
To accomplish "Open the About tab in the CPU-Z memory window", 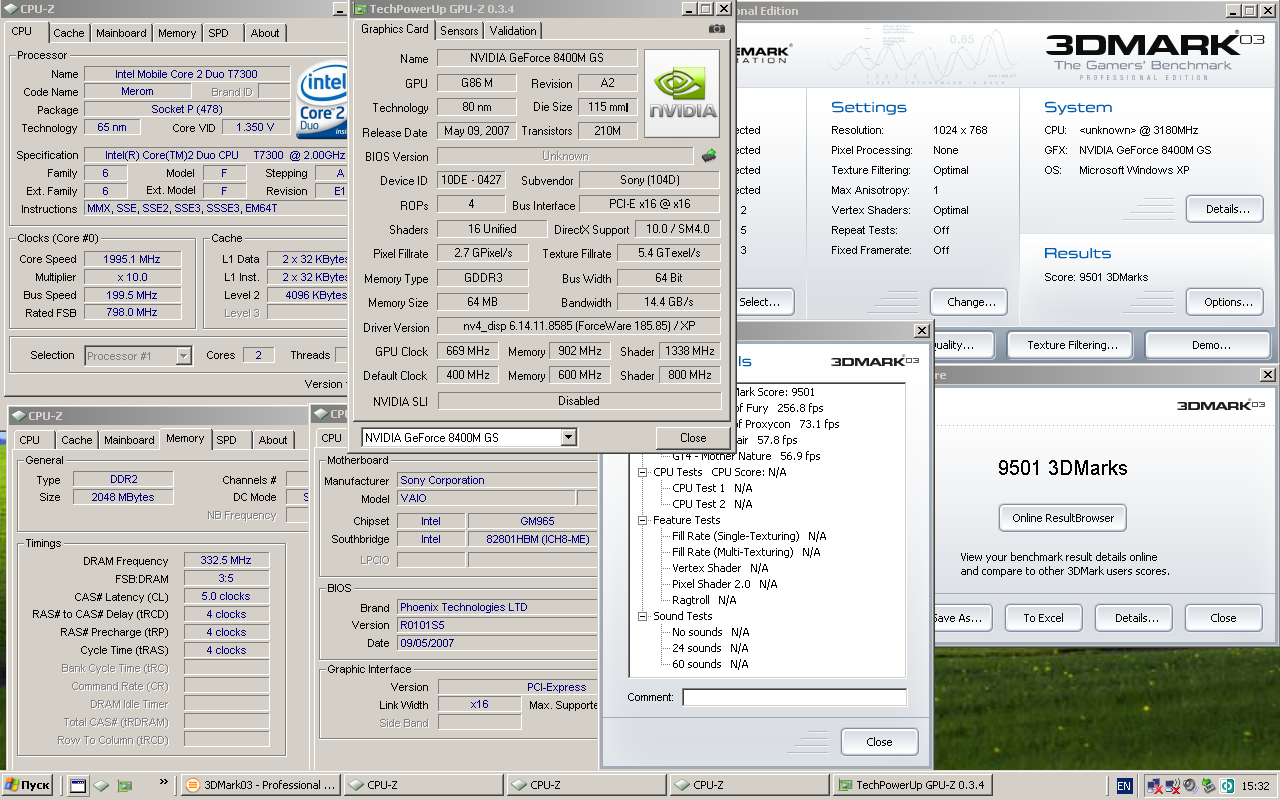I will tap(273, 440).
